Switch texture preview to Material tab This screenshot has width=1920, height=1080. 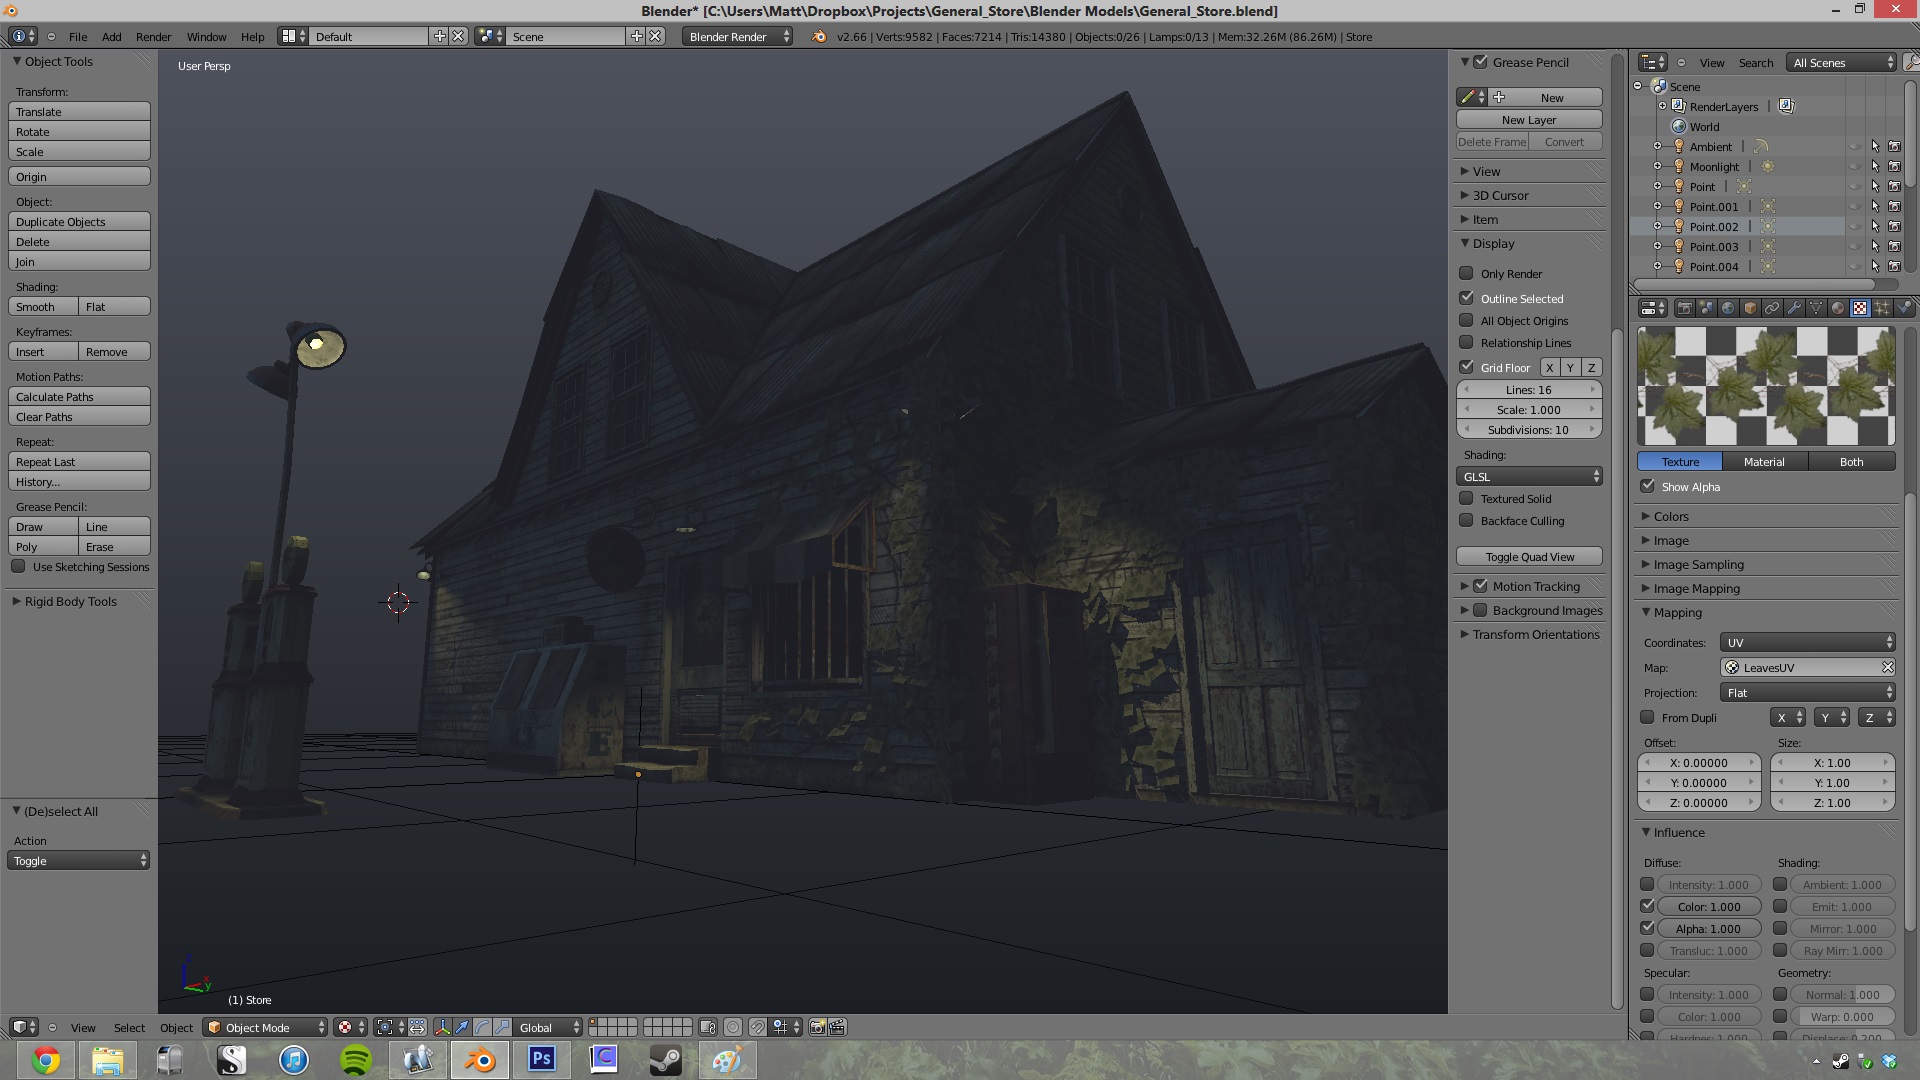tap(1764, 462)
